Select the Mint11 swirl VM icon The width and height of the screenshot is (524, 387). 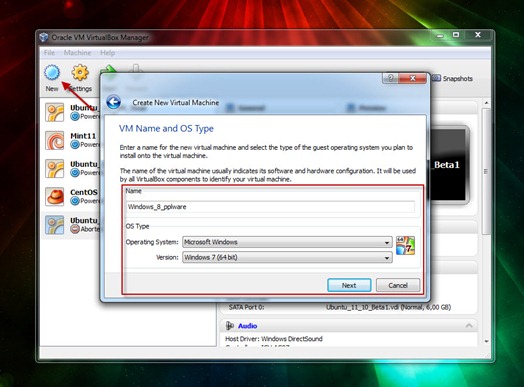pos(55,140)
